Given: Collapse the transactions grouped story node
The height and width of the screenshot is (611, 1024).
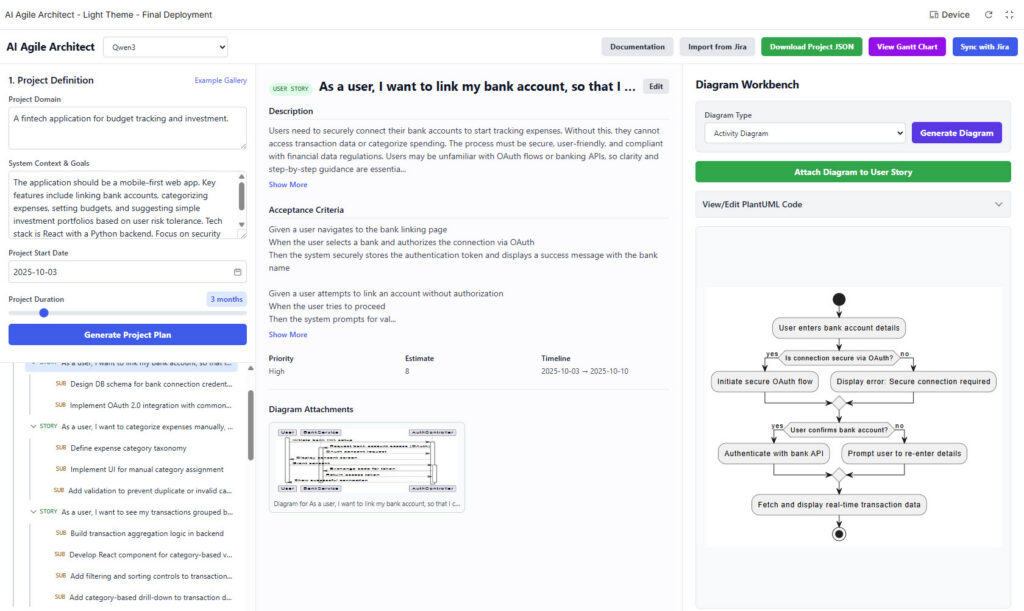Looking at the screenshot, I should point(33,511).
